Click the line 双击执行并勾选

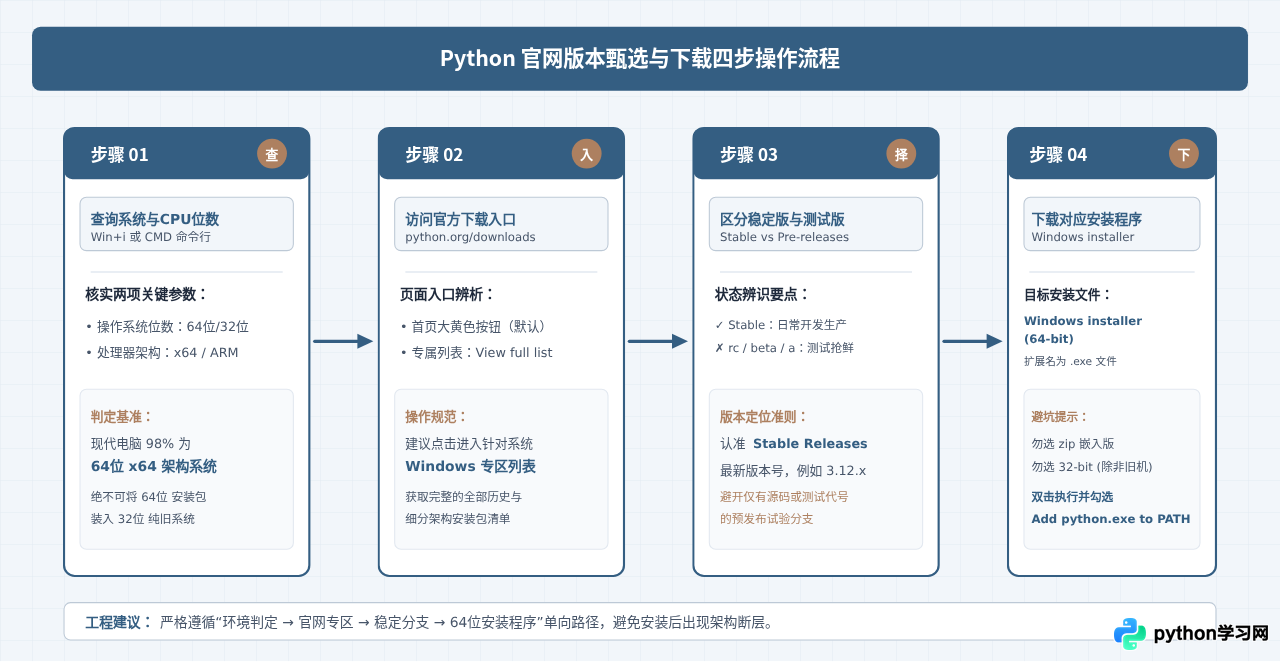pyautogui.click(x=1072, y=496)
